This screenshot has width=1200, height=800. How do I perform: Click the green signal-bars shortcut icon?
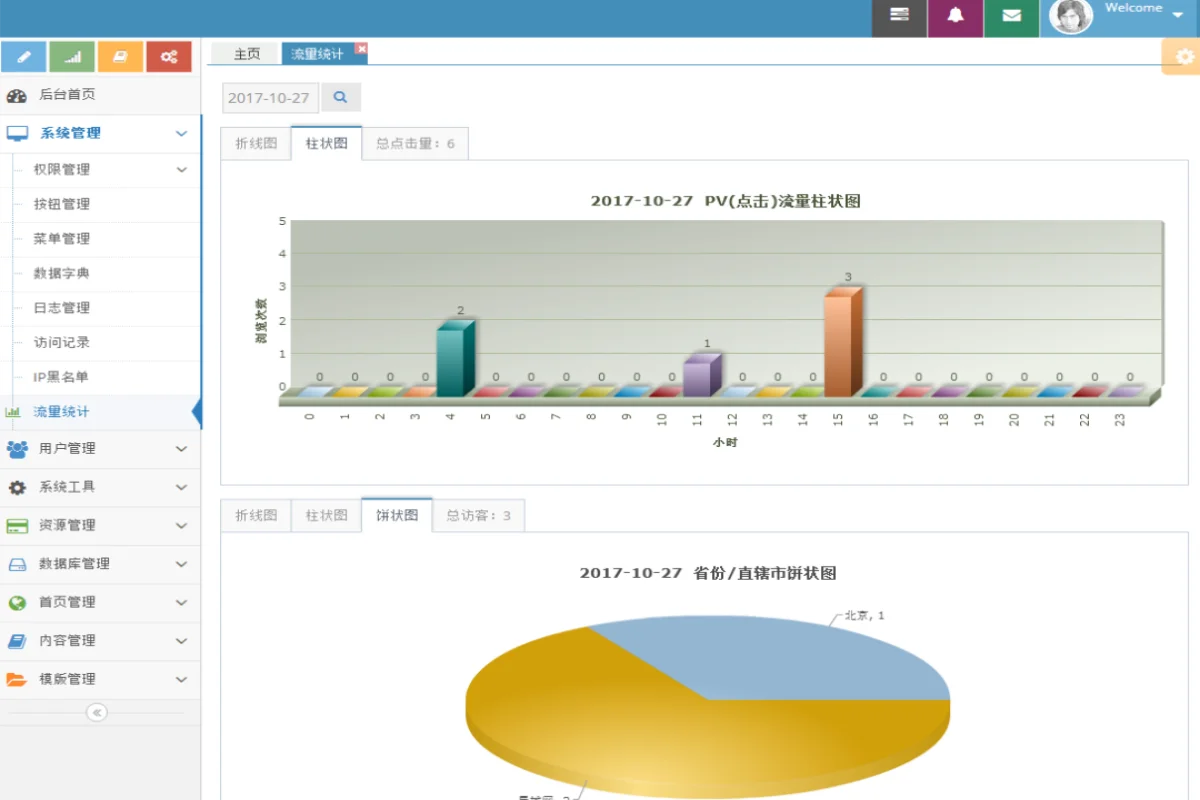pos(72,57)
